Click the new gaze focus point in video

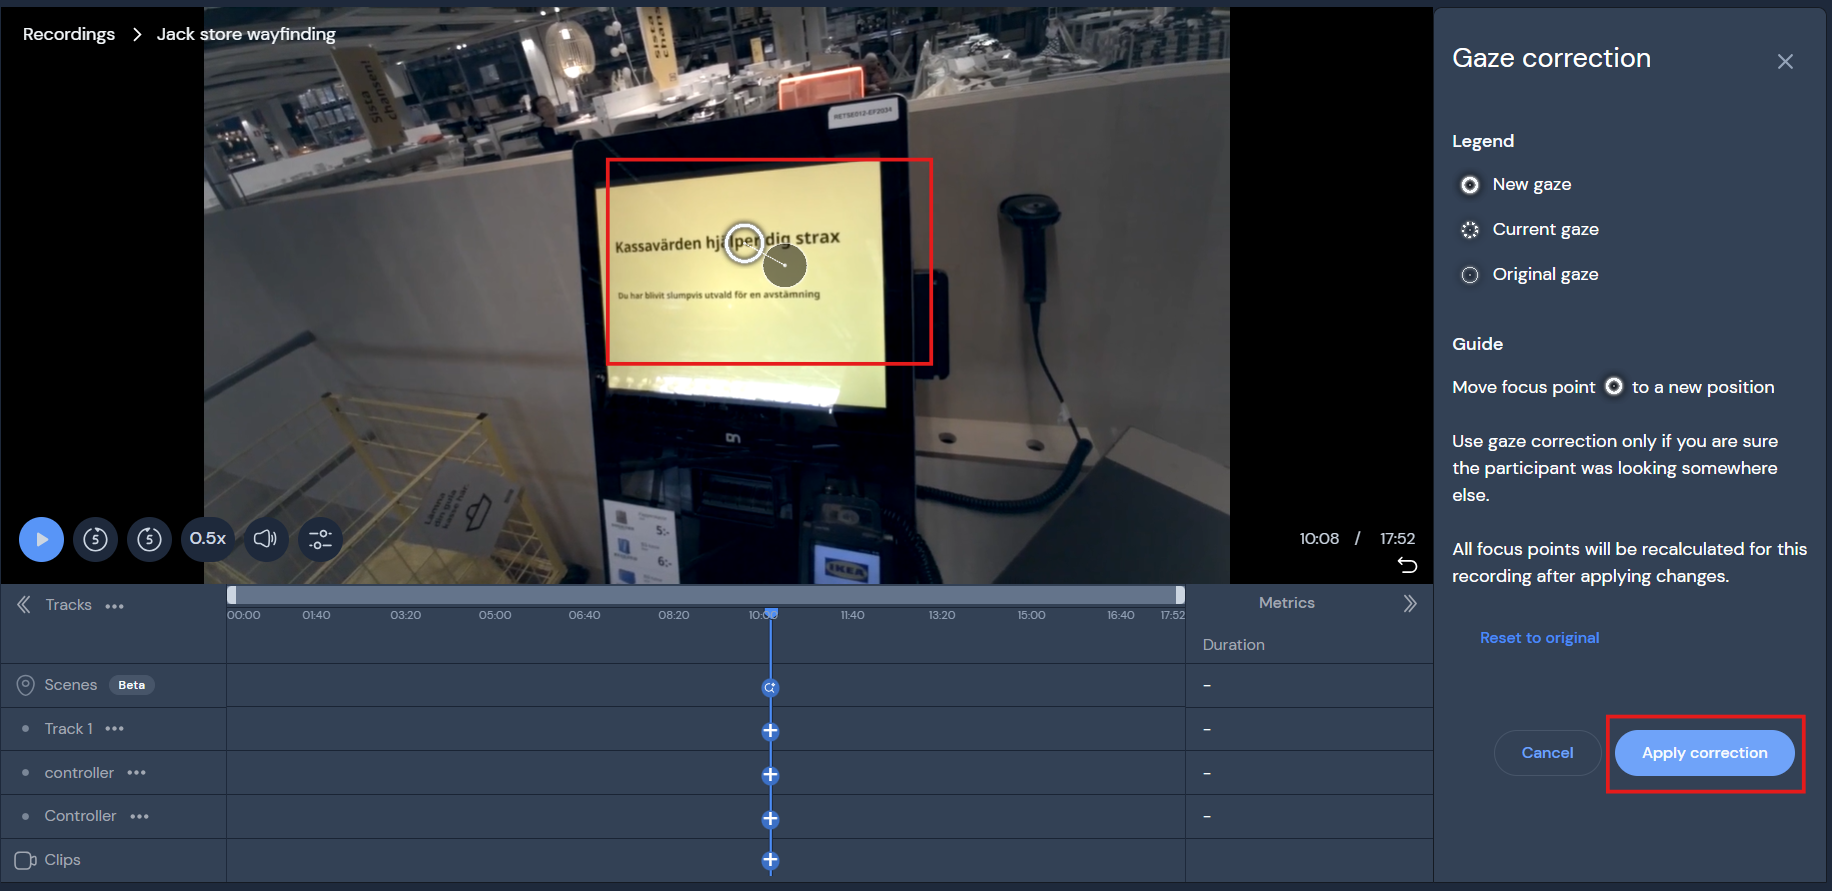[744, 242]
